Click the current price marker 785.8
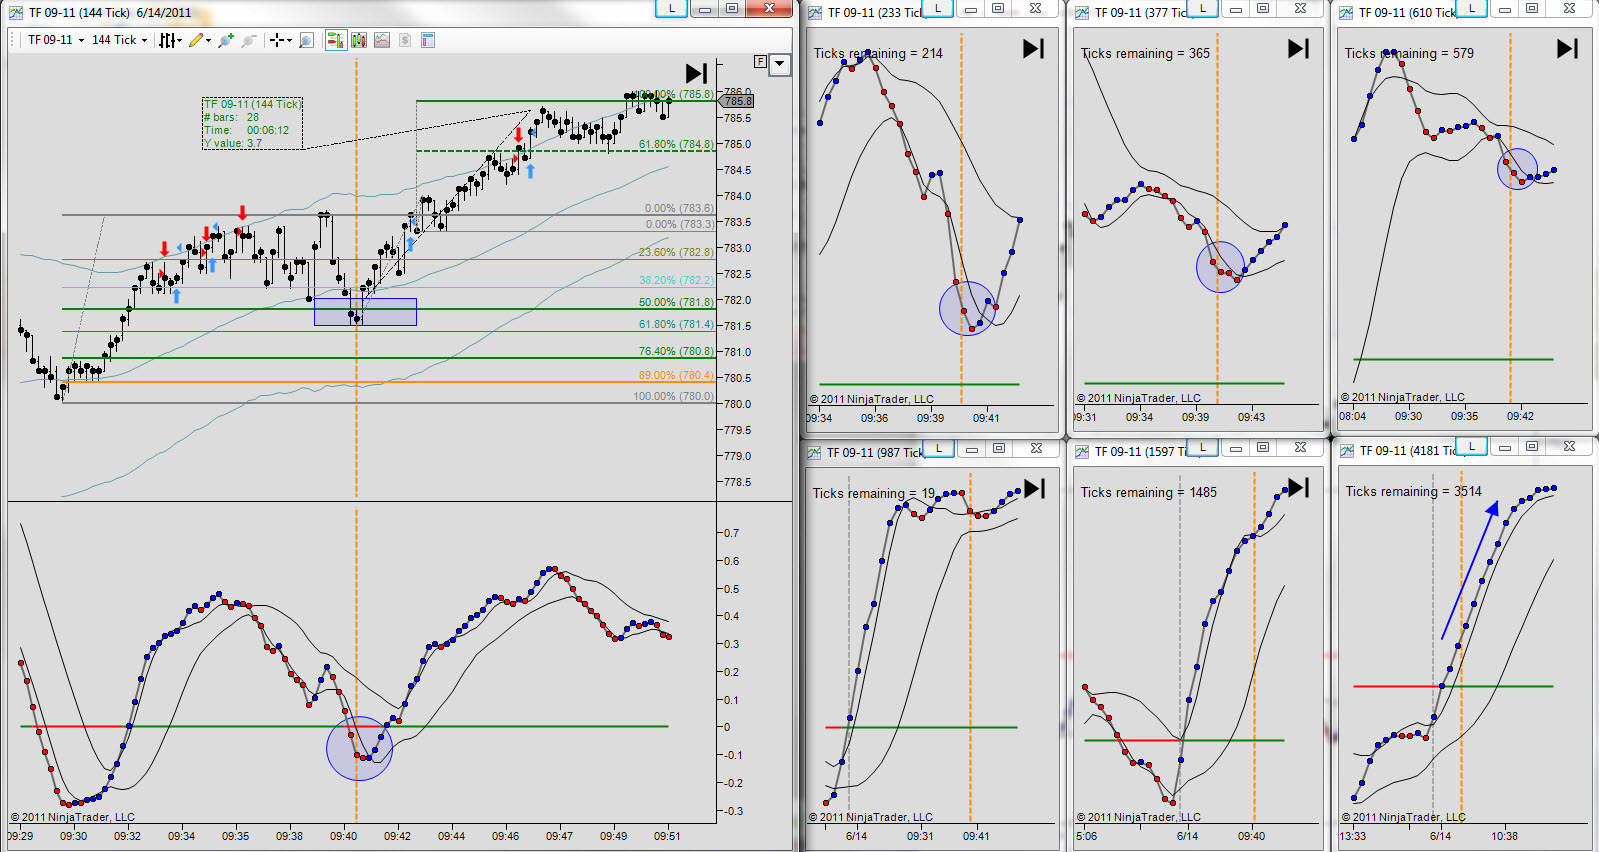The image size is (1599, 852). [736, 101]
